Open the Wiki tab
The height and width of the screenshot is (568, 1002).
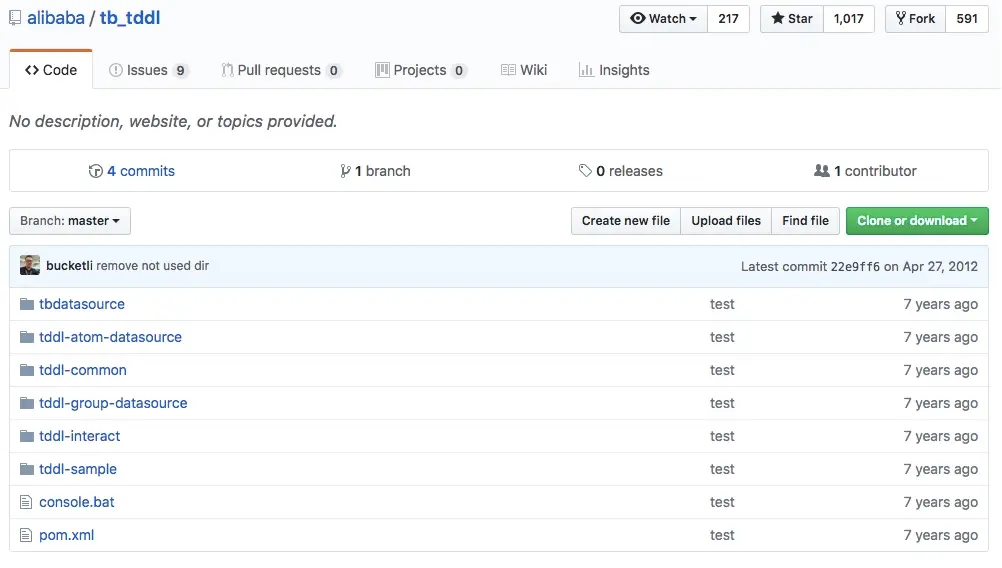click(524, 70)
